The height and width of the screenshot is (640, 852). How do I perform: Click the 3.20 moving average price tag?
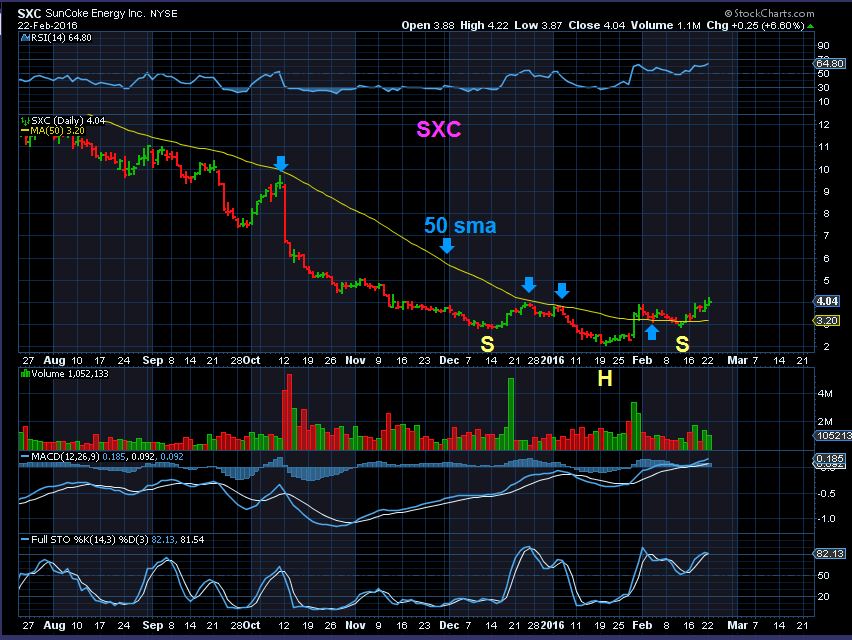tap(828, 321)
